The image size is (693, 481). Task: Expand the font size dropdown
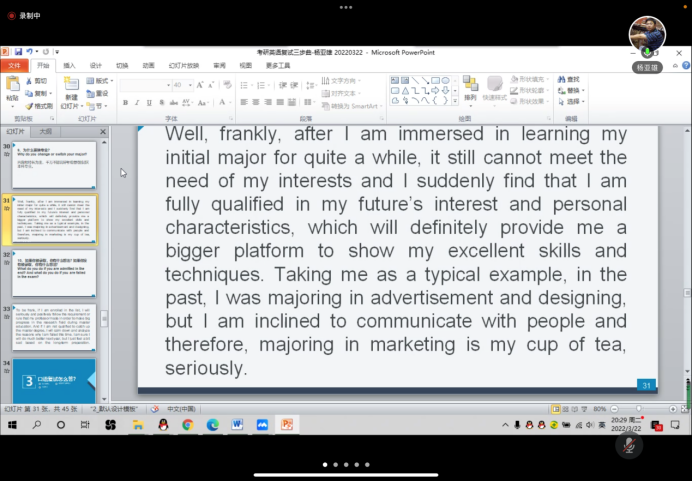coord(190,86)
